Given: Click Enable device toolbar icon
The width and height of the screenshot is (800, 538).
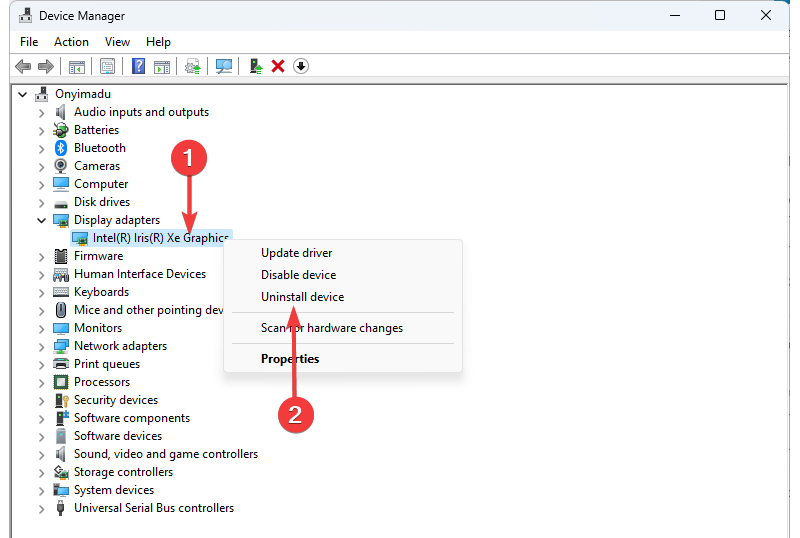Looking at the screenshot, I should pos(255,66).
